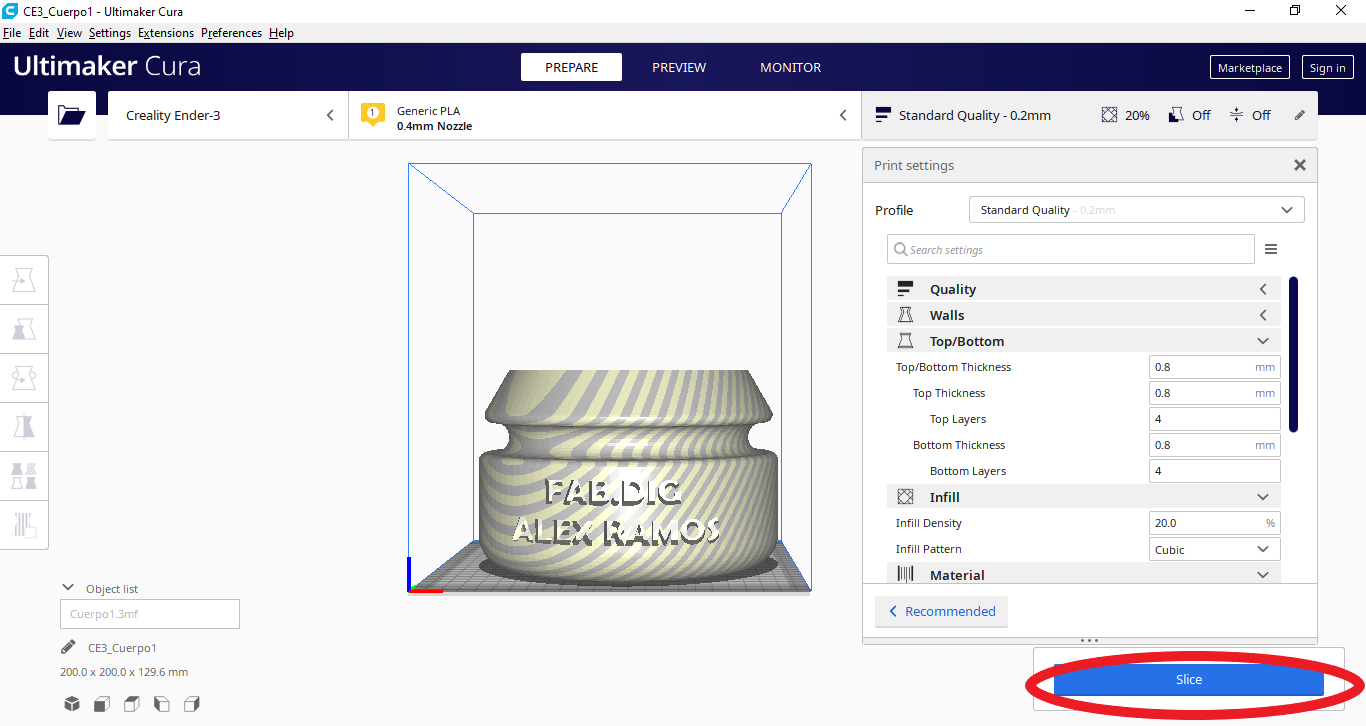Edit the Top Layers value
Viewport: 1366px width, 726px height.
[1215, 419]
